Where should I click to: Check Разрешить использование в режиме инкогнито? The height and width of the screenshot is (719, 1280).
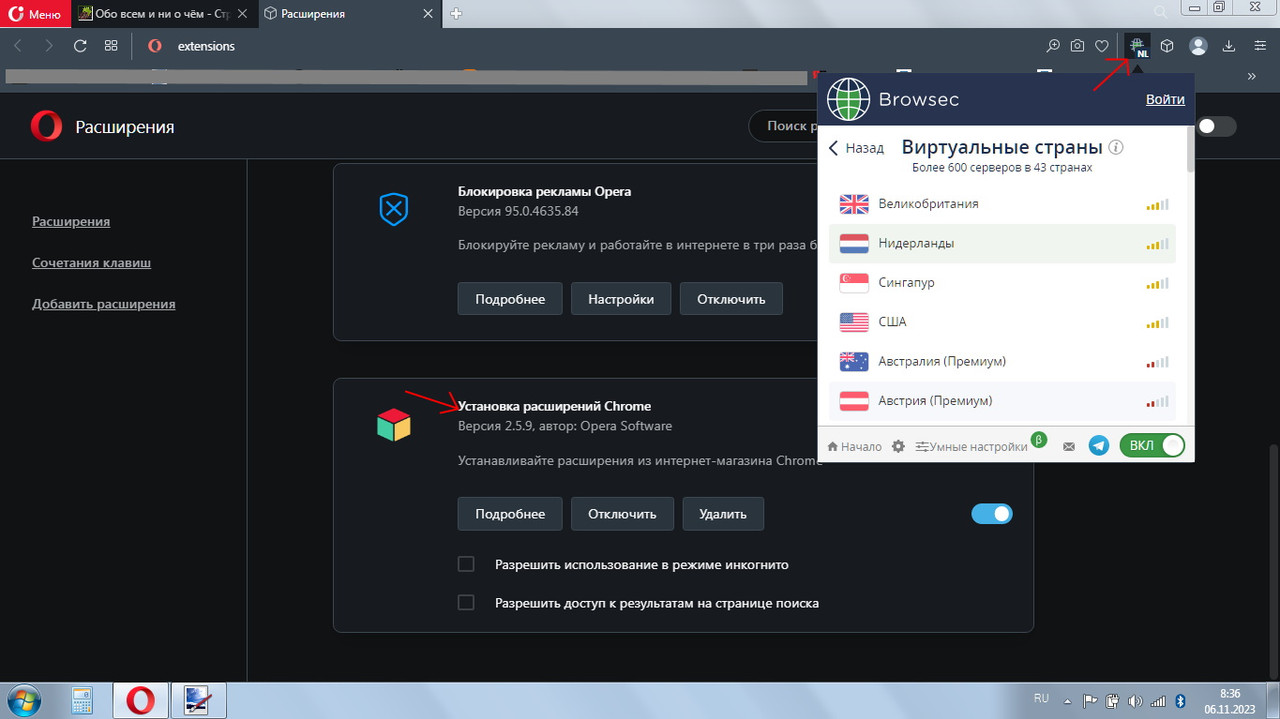click(x=466, y=564)
